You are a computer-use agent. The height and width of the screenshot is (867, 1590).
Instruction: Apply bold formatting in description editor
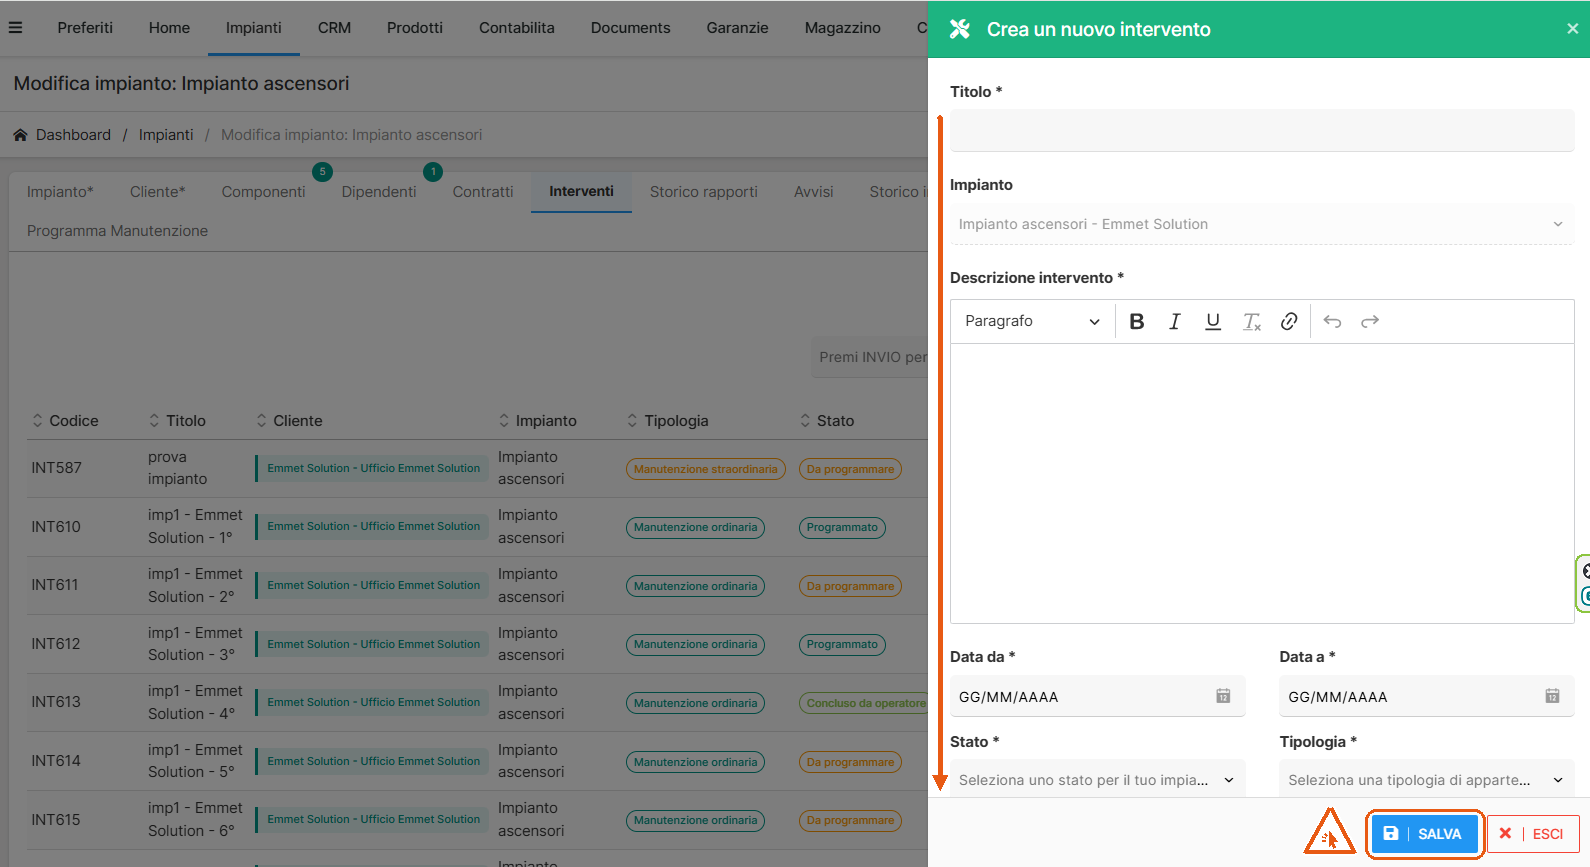(x=1137, y=321)
